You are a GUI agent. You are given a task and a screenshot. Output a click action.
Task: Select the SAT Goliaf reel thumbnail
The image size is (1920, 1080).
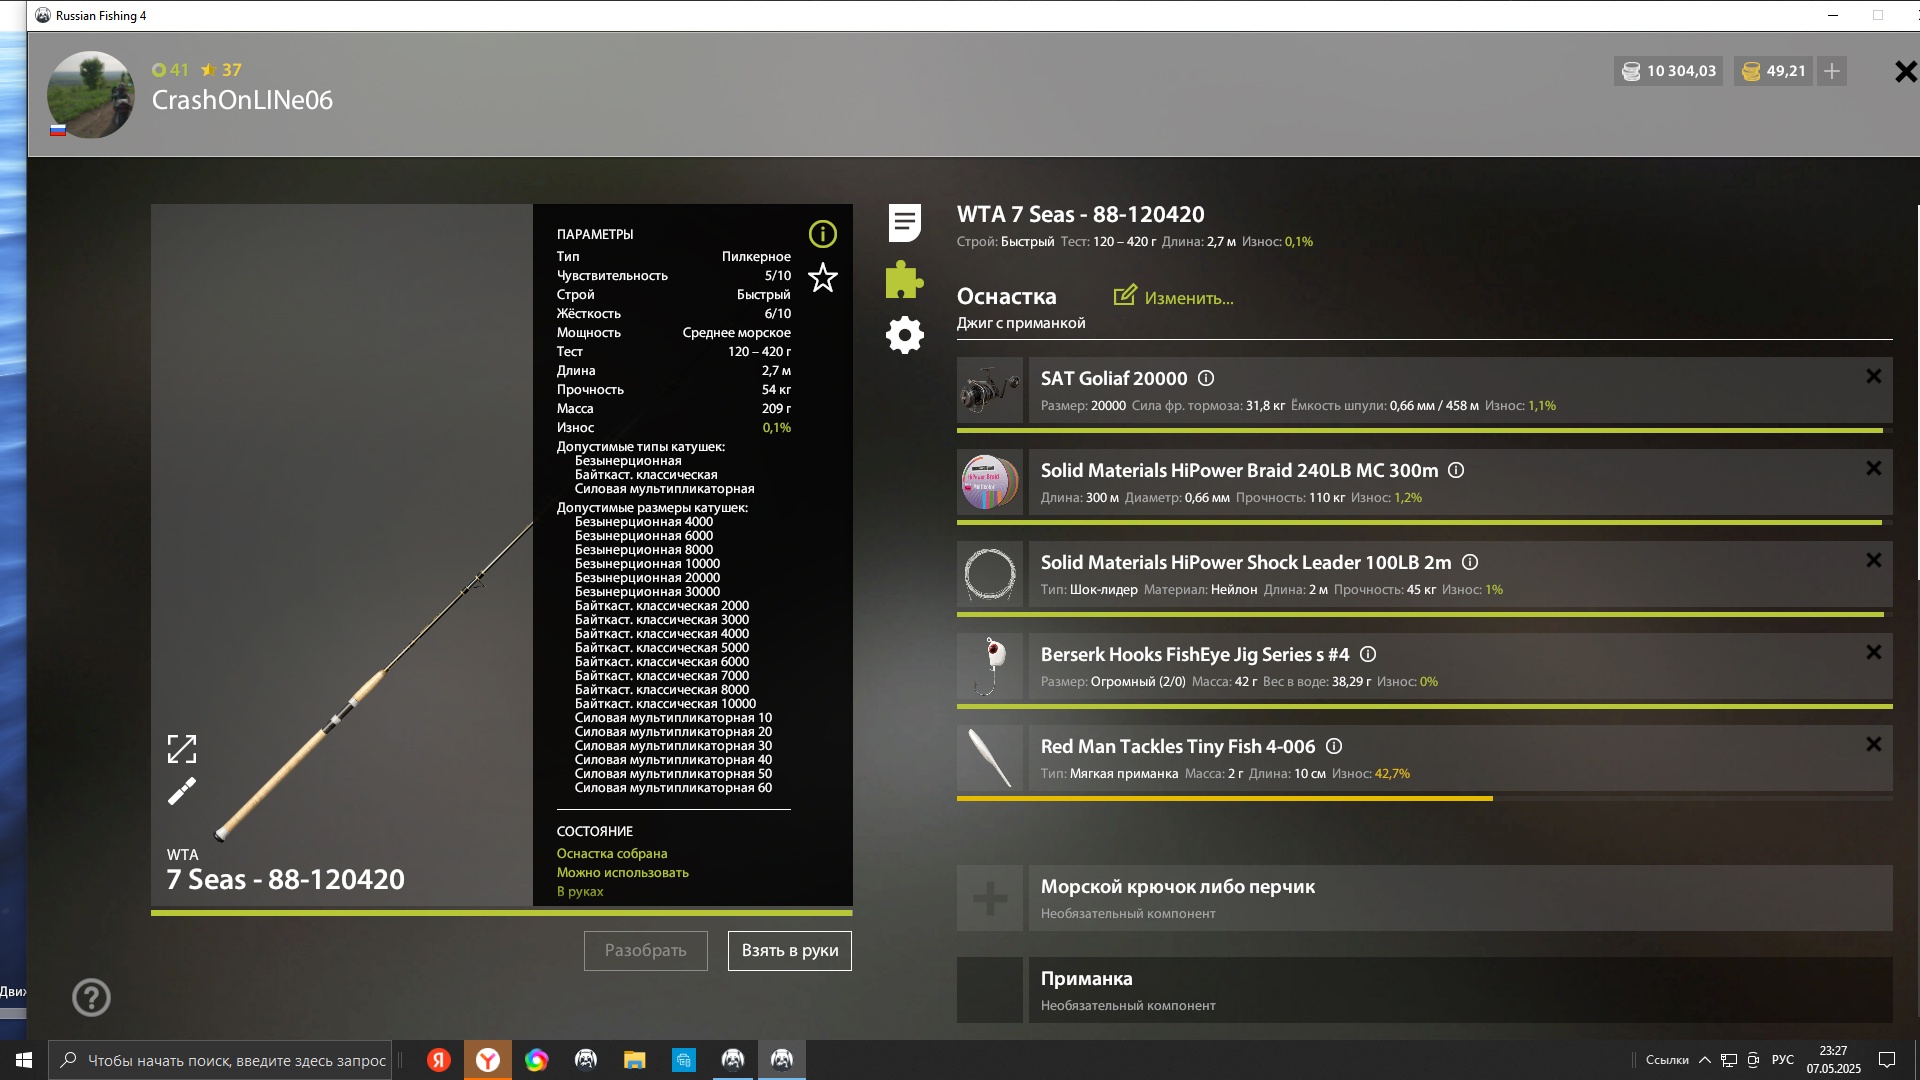pos(990,390)
